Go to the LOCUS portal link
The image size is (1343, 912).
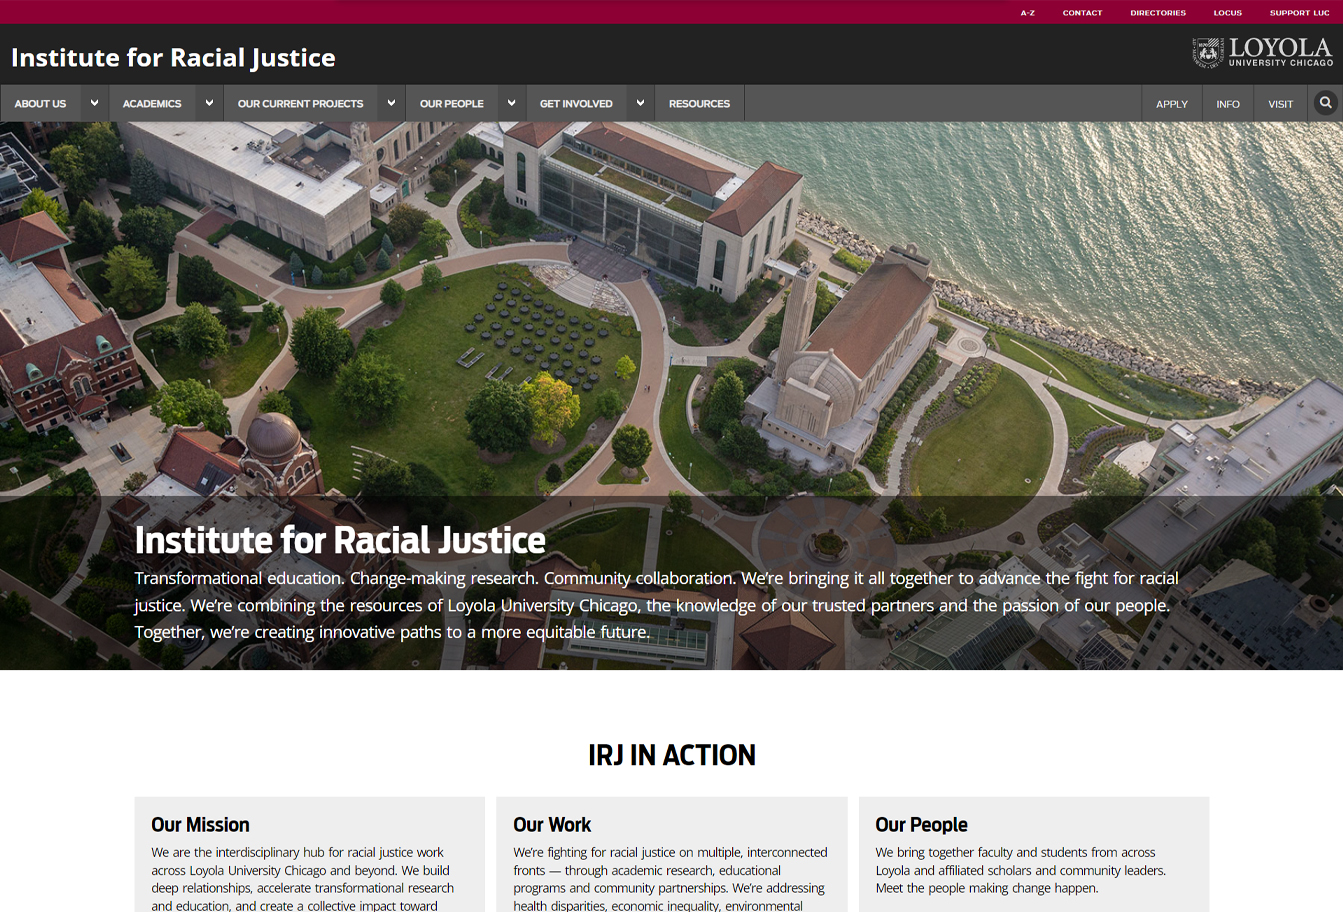(1227, 13)
